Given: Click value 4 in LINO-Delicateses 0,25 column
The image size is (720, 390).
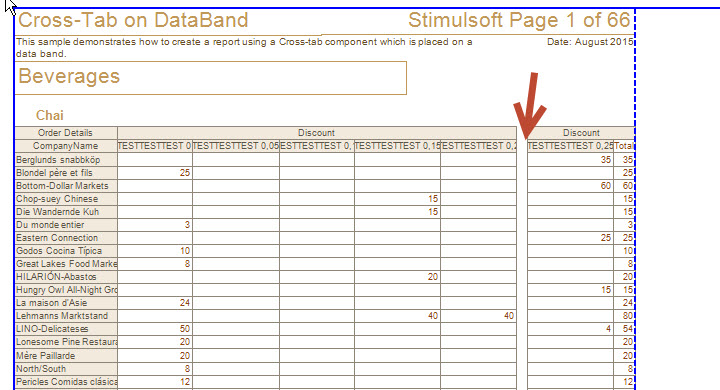Looking at the screenshot, I should (x=608, y=329).
